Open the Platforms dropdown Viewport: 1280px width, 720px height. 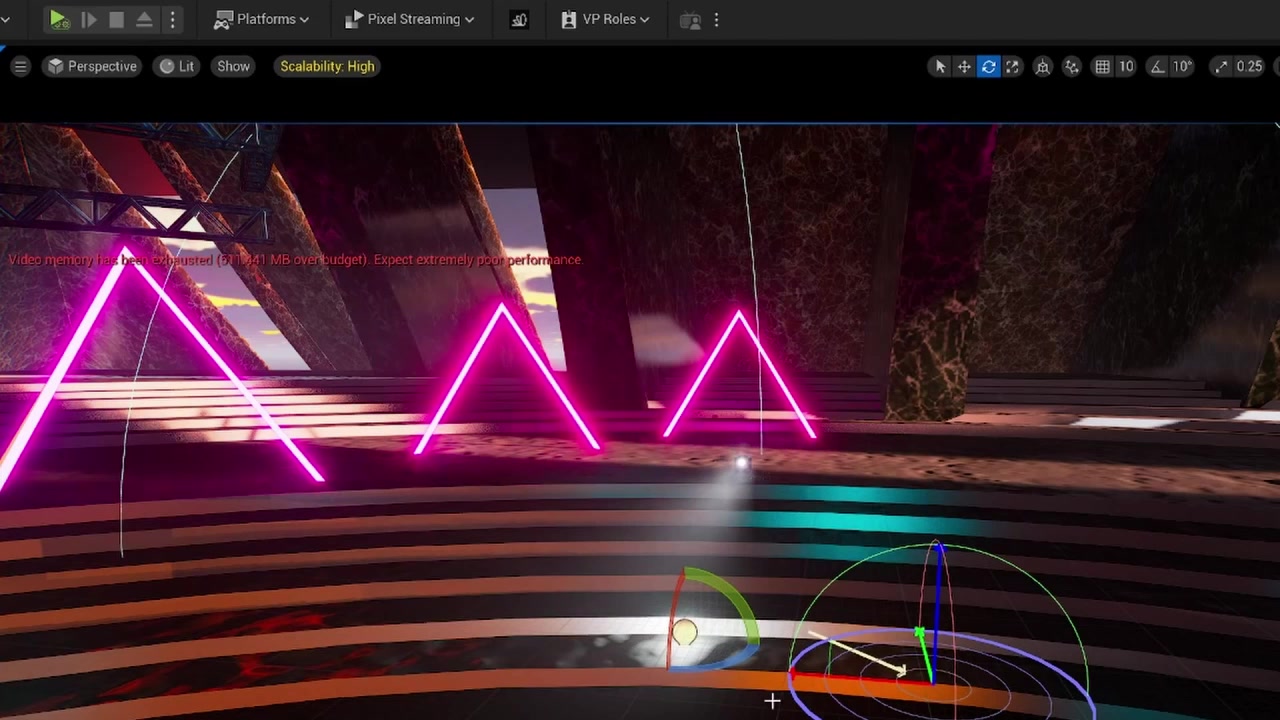pyautogui.click(x=261, y=19)
